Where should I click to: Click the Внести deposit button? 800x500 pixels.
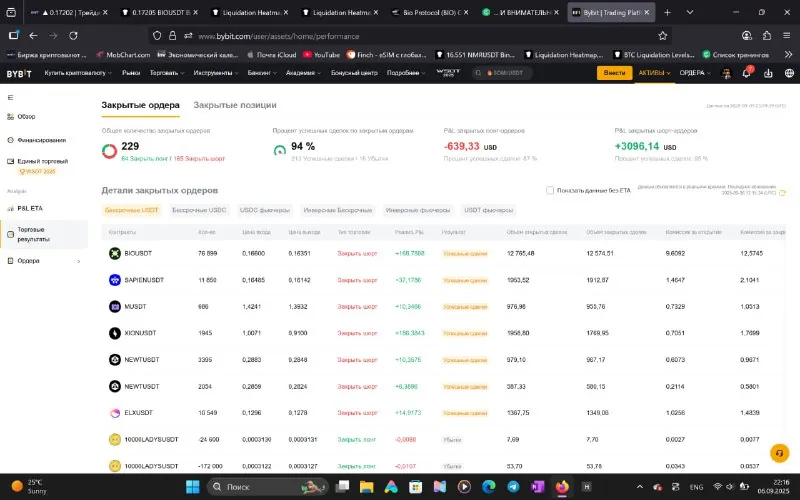(x=614, y=73)
